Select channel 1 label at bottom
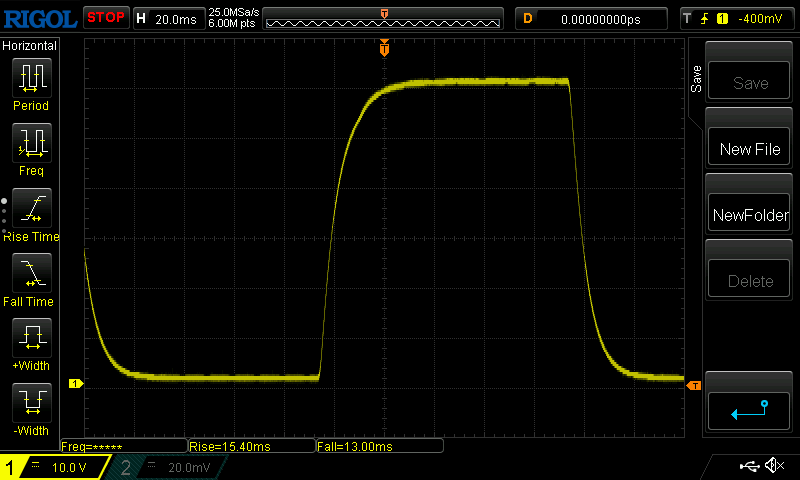Screen dimensions: 800x480 tap(10, 467)
